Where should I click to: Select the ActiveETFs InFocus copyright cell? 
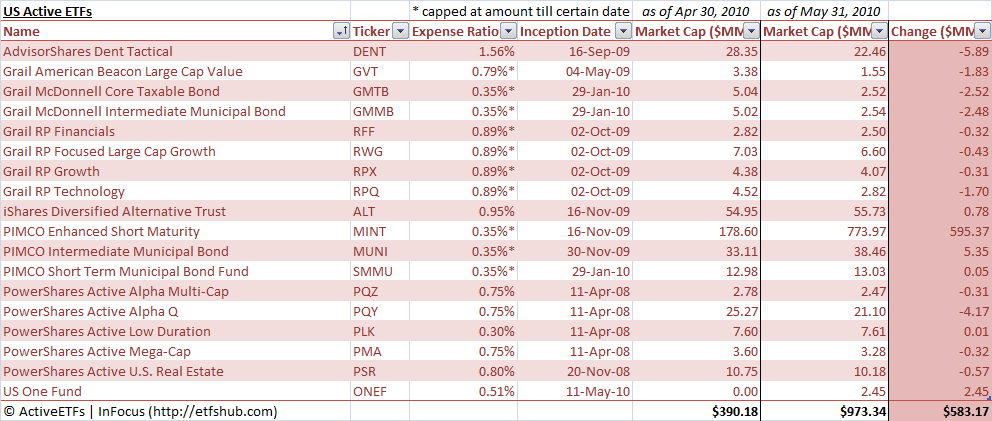[175, 412]
